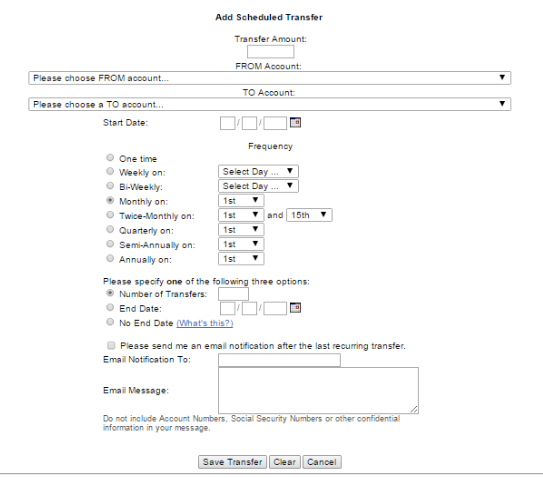Click into the Email Notification To field
The width and height of the screenshot is (543, 478).
click(x=279, y=360)
